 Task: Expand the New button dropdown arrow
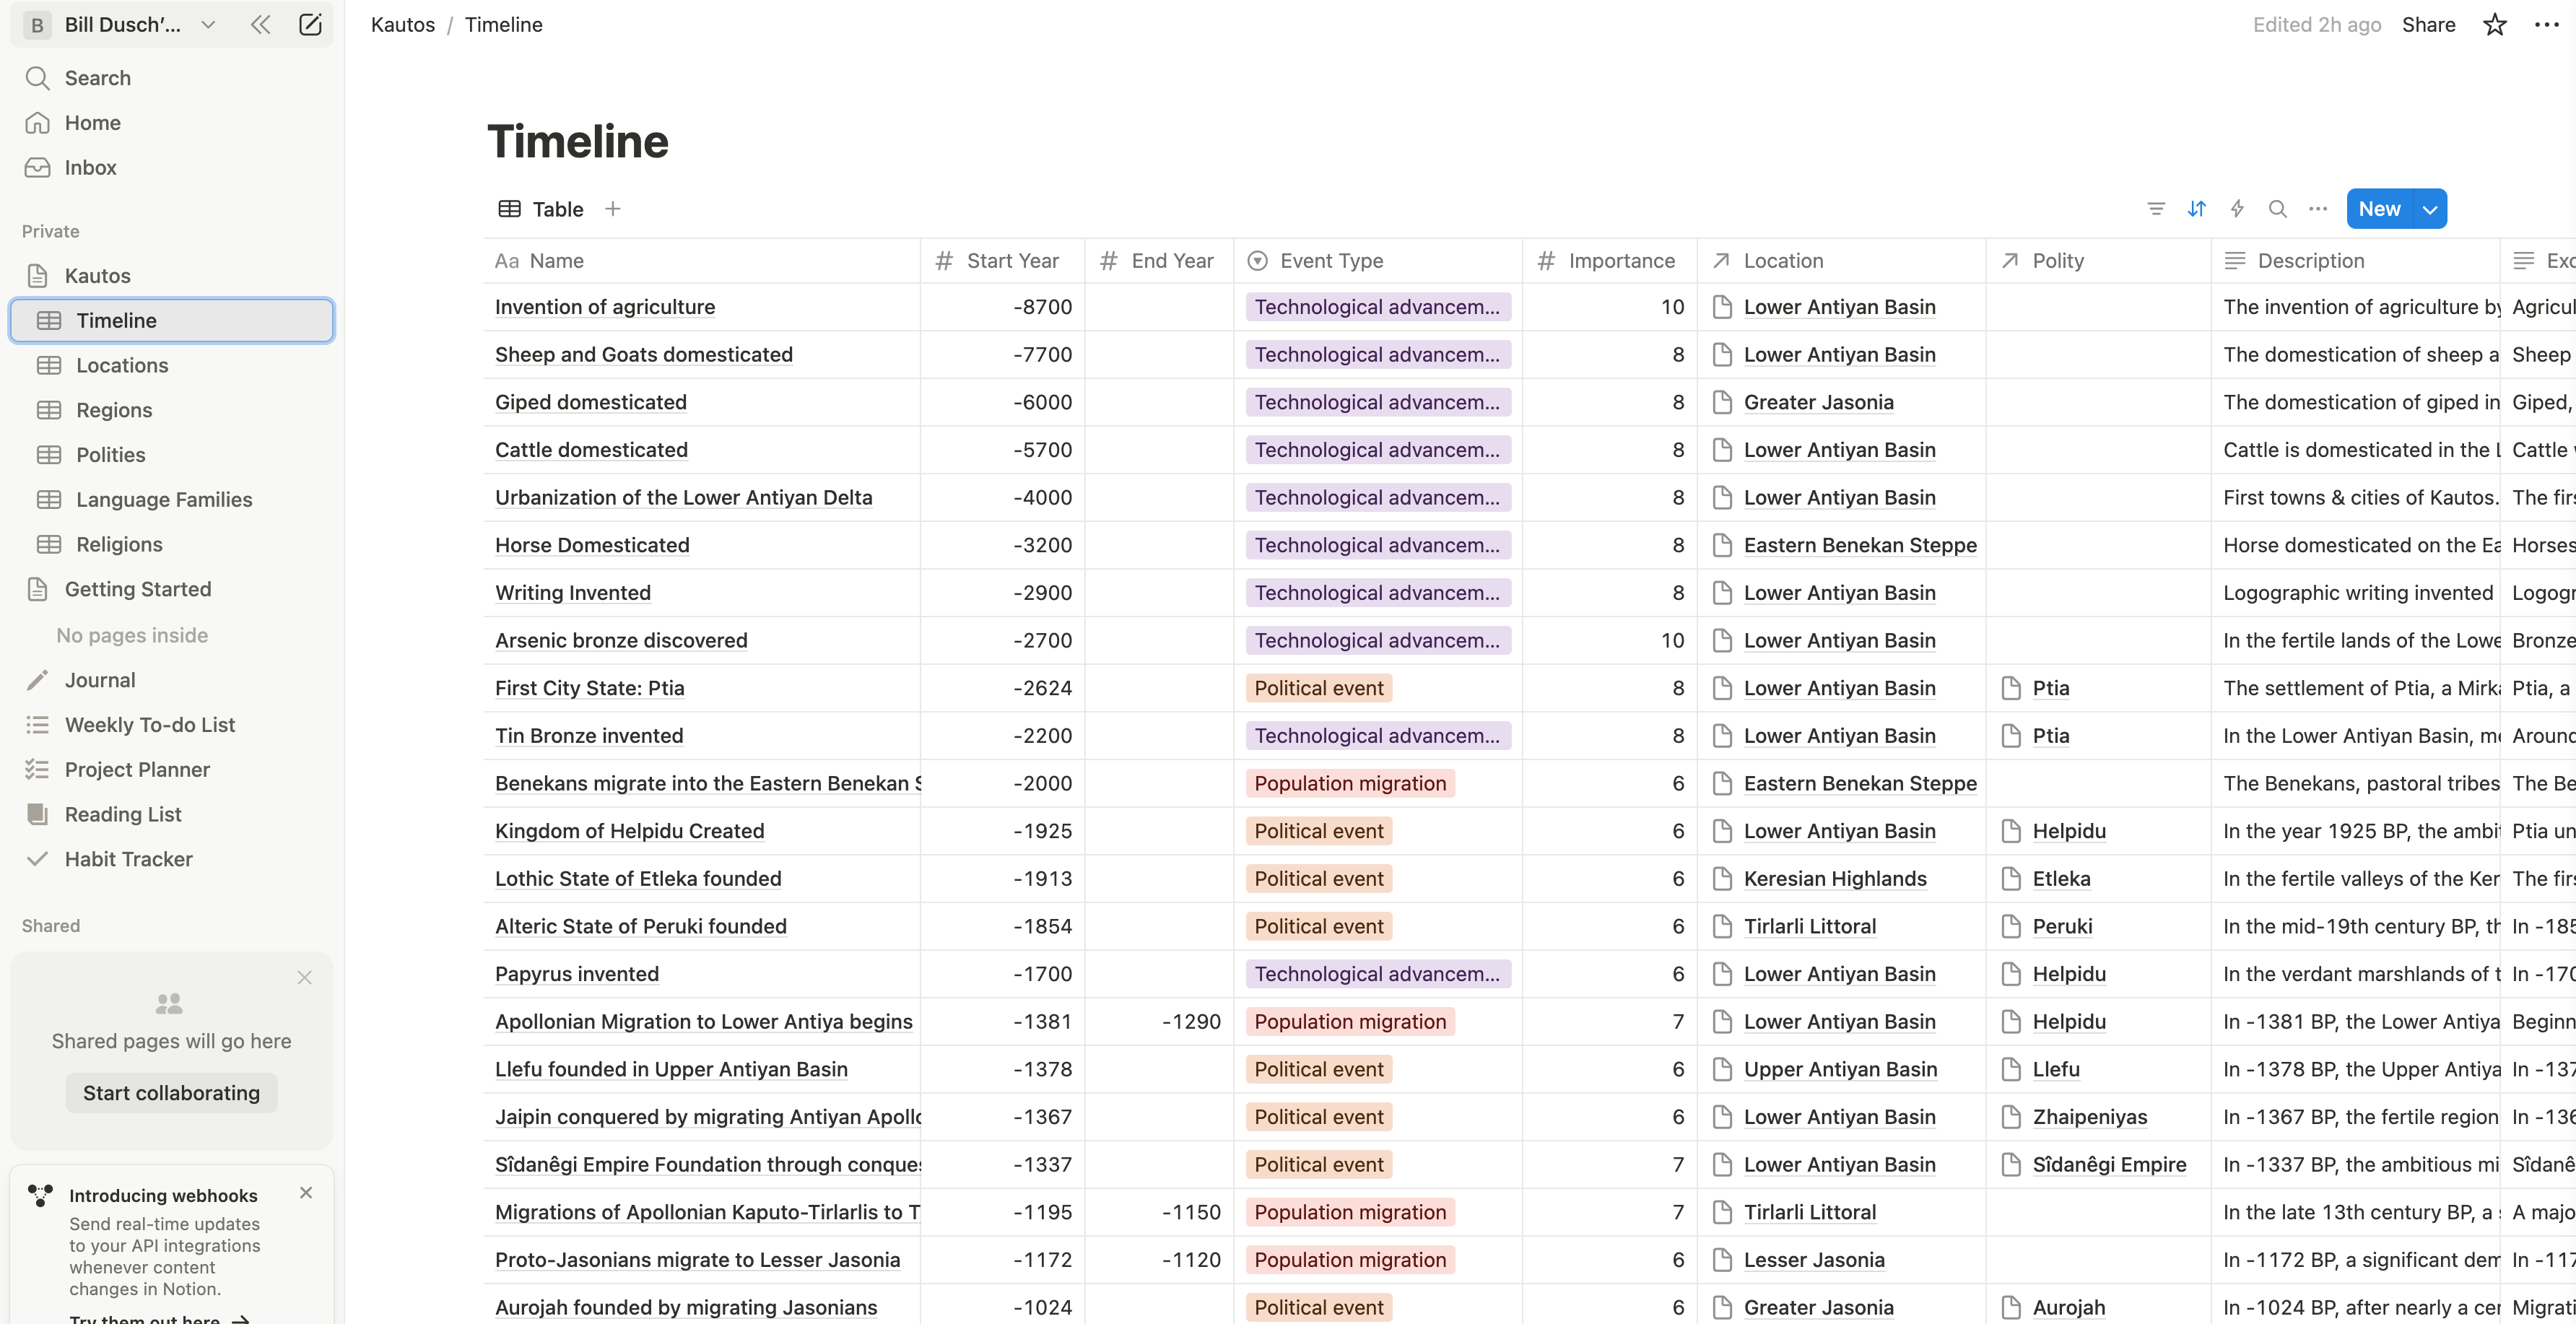[2430, 209]
